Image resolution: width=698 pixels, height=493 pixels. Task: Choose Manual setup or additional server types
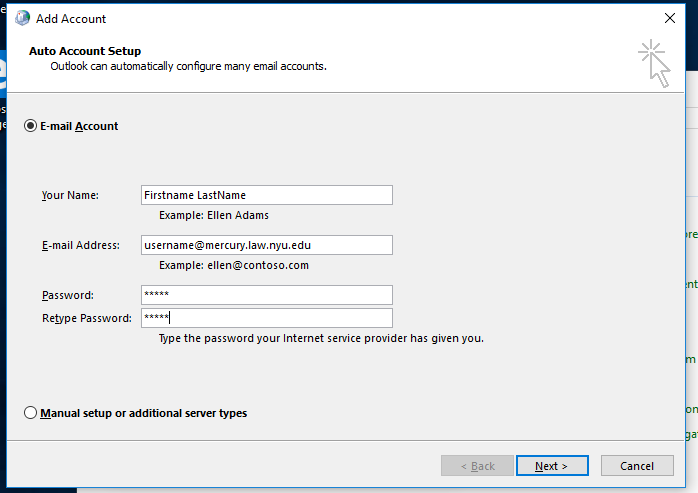(31, 413)
